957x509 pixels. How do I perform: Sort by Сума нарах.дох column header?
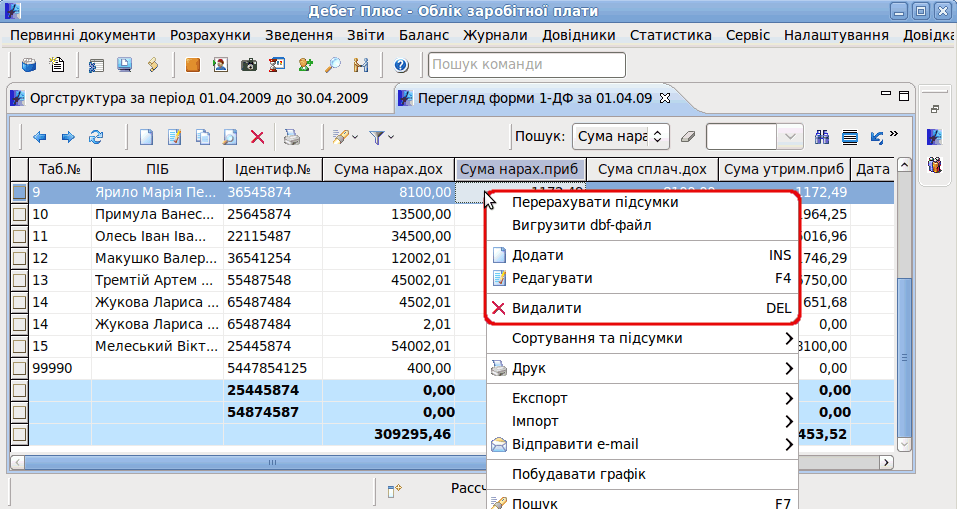click(388, 170)
